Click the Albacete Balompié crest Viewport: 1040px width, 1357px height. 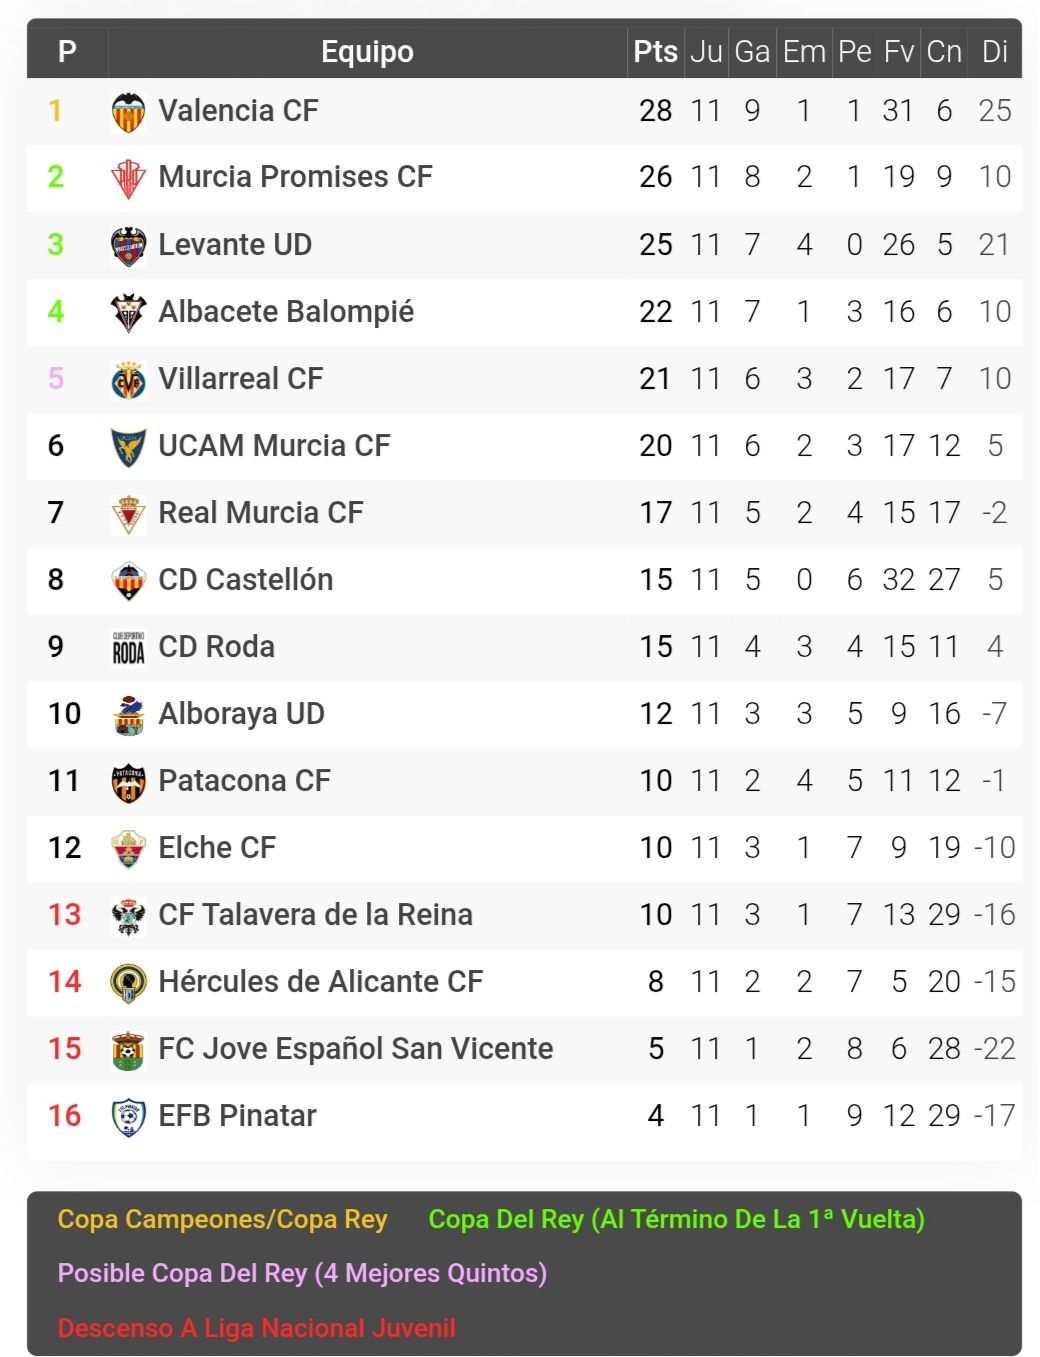[x=128, y=313]
